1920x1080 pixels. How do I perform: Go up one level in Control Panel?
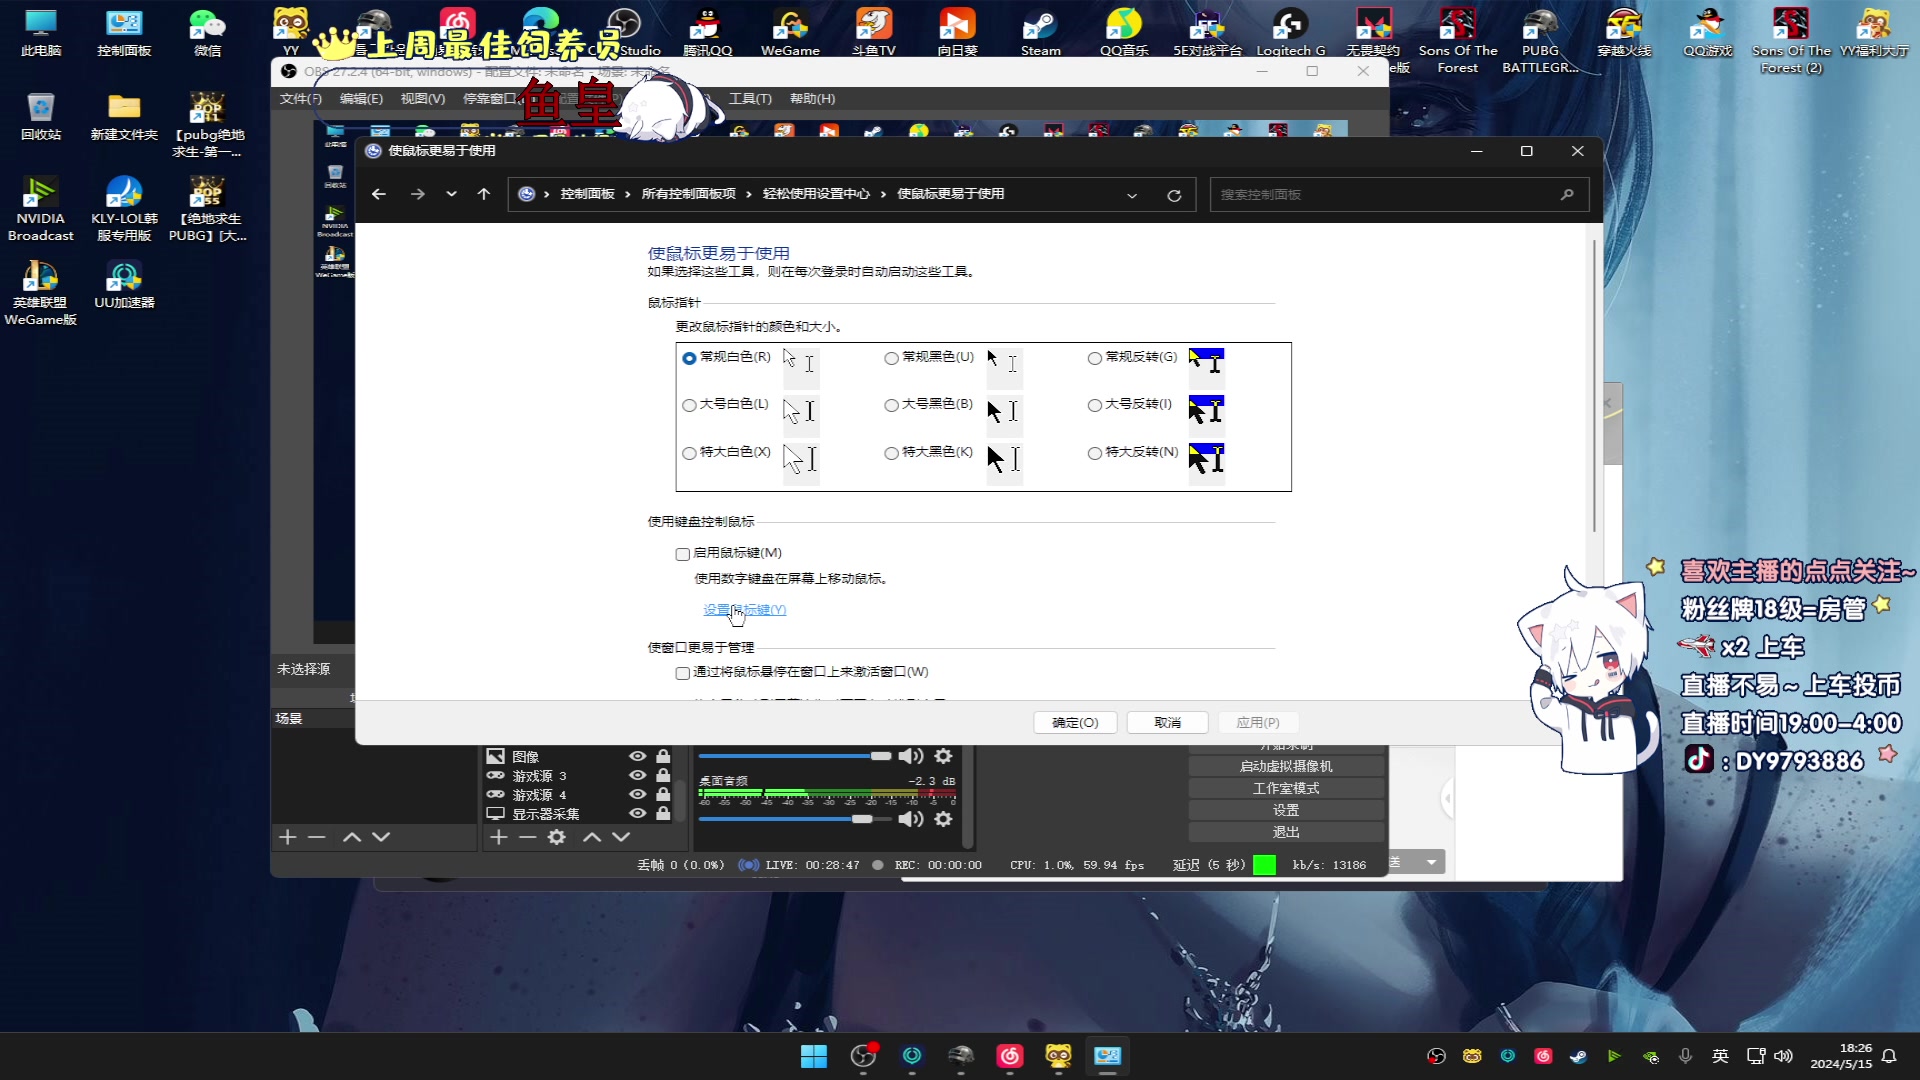click(484, 194)
